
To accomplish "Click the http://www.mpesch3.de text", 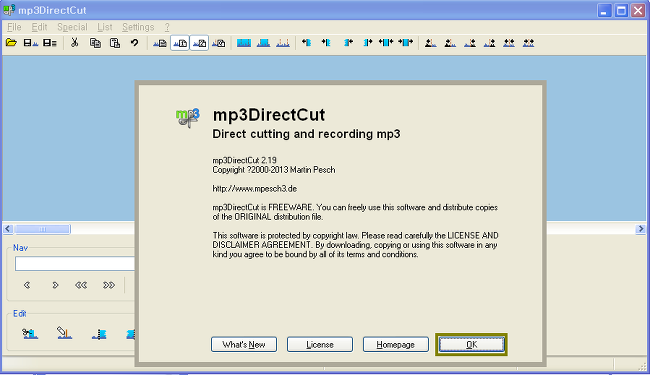I will [x=255, y=189].
